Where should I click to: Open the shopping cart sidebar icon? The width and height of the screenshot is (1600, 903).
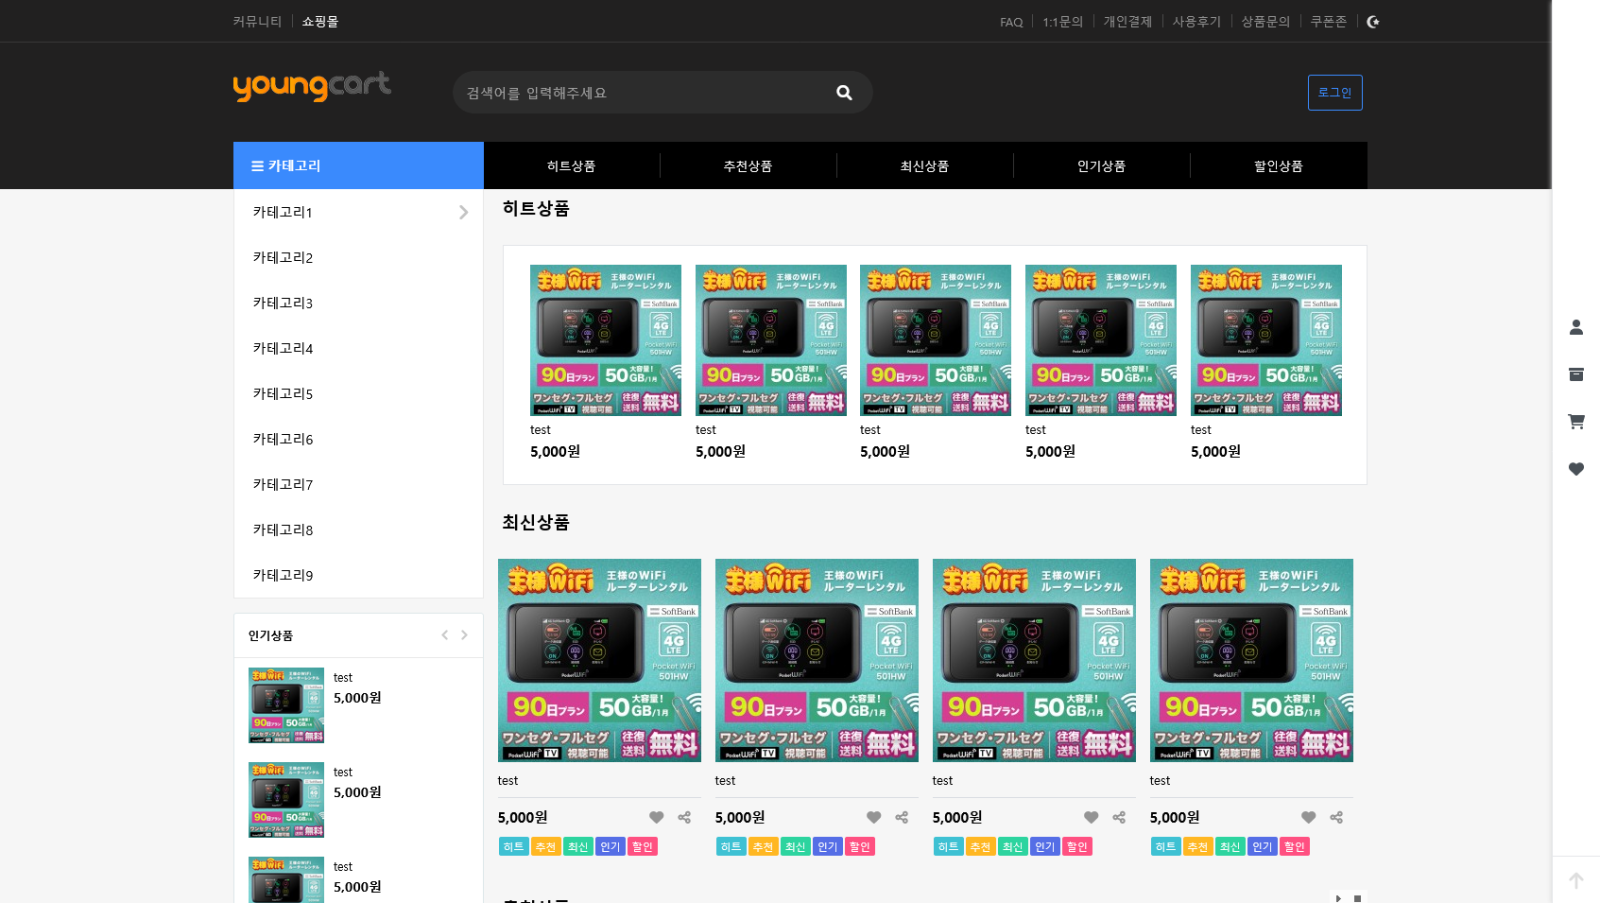pos(1576,422)
